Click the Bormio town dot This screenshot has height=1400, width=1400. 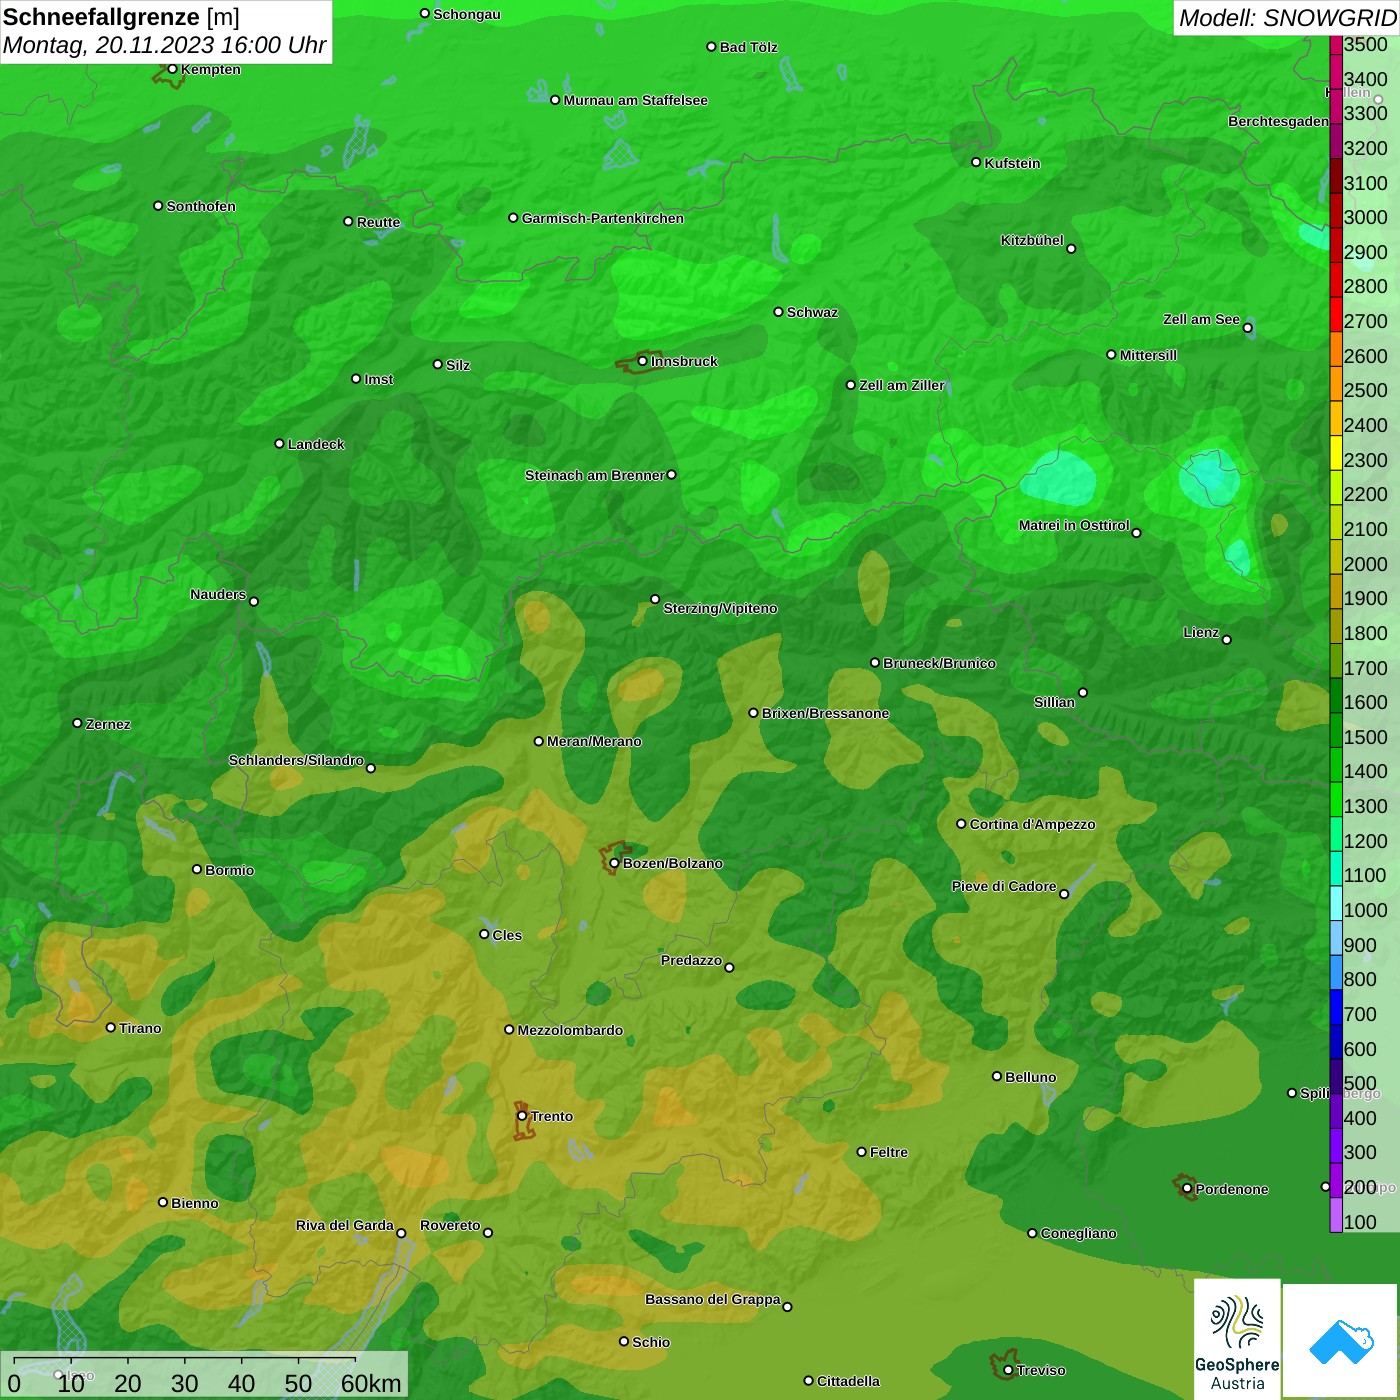coord(197,869)
